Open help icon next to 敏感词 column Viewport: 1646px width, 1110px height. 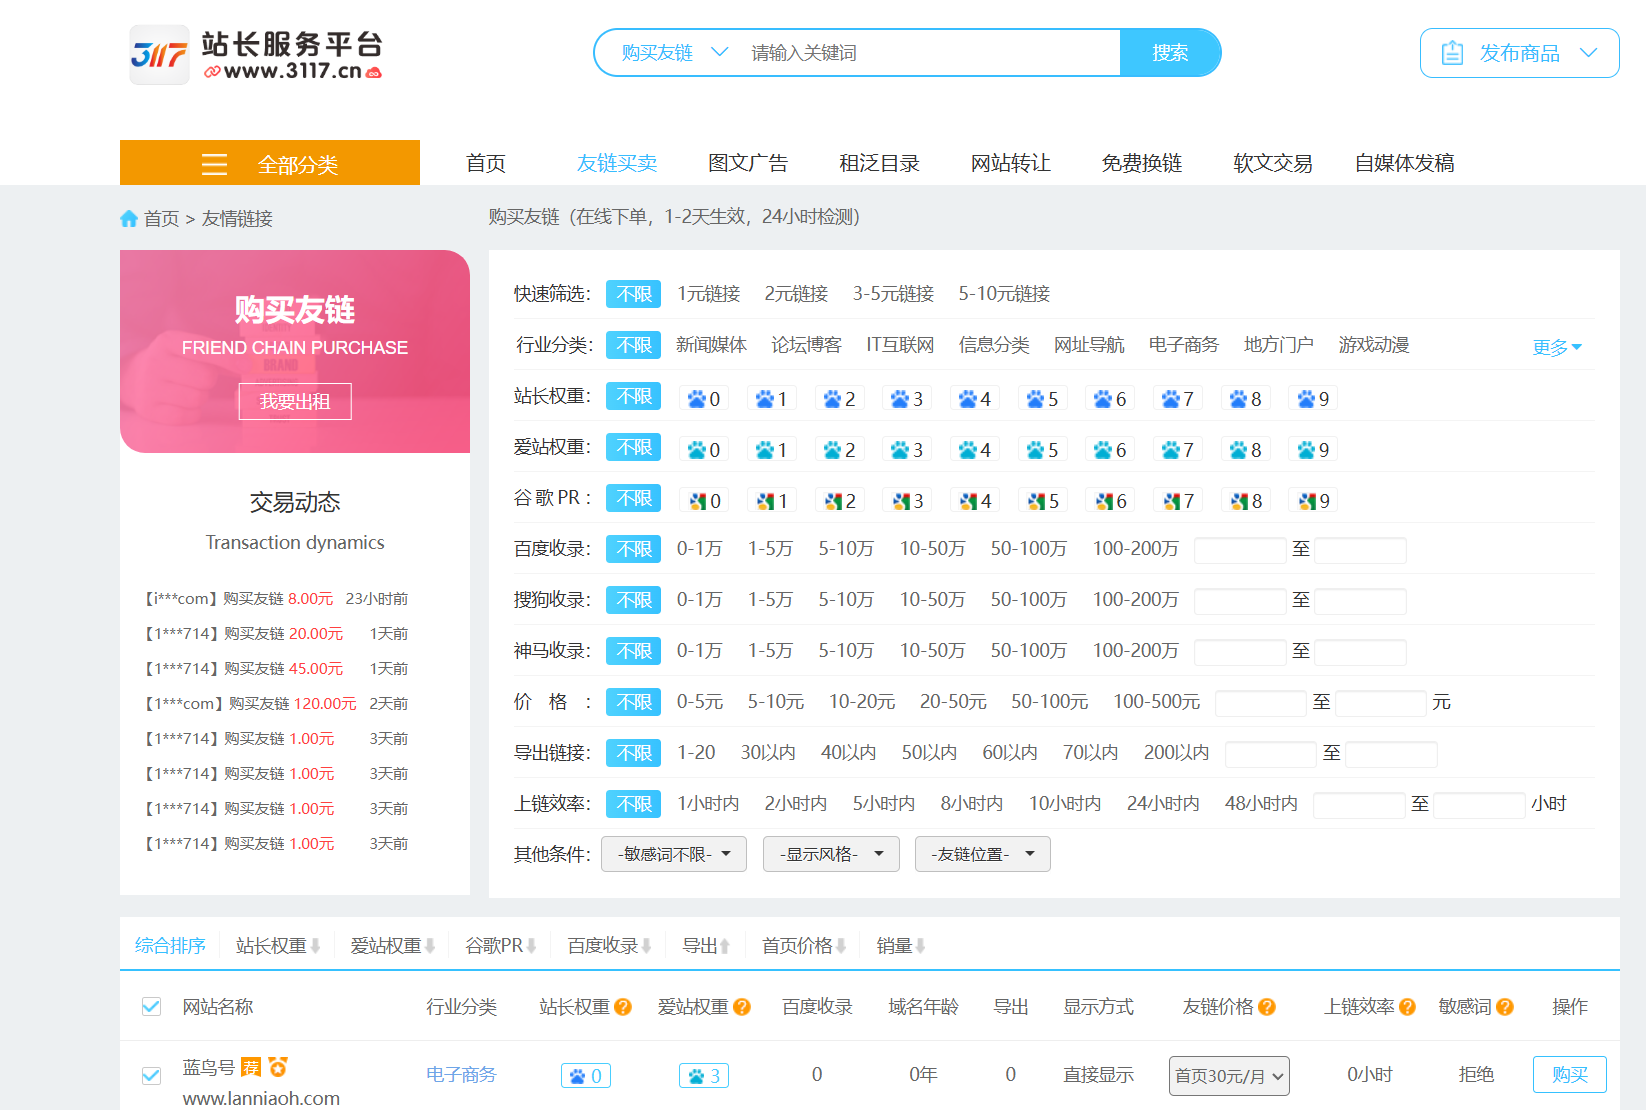[1504, 1007]
